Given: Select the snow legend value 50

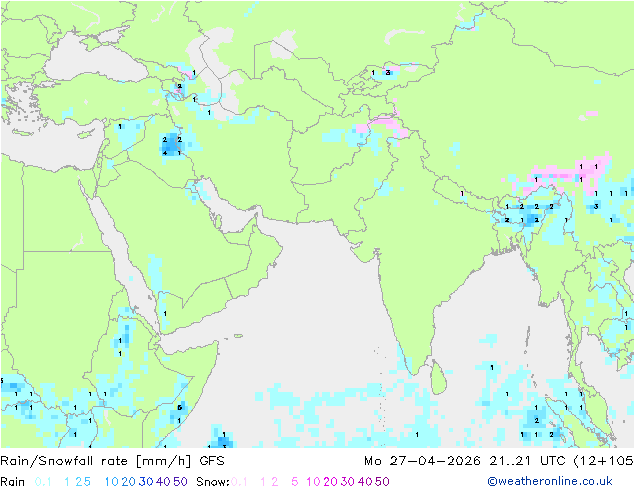Looking at the screenshot, I should click(x=382, y=482).
